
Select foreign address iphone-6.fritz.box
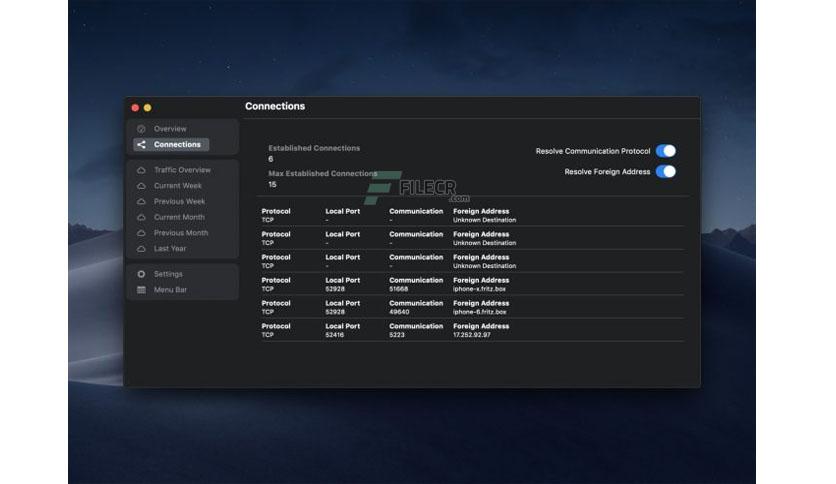(479, 312)
